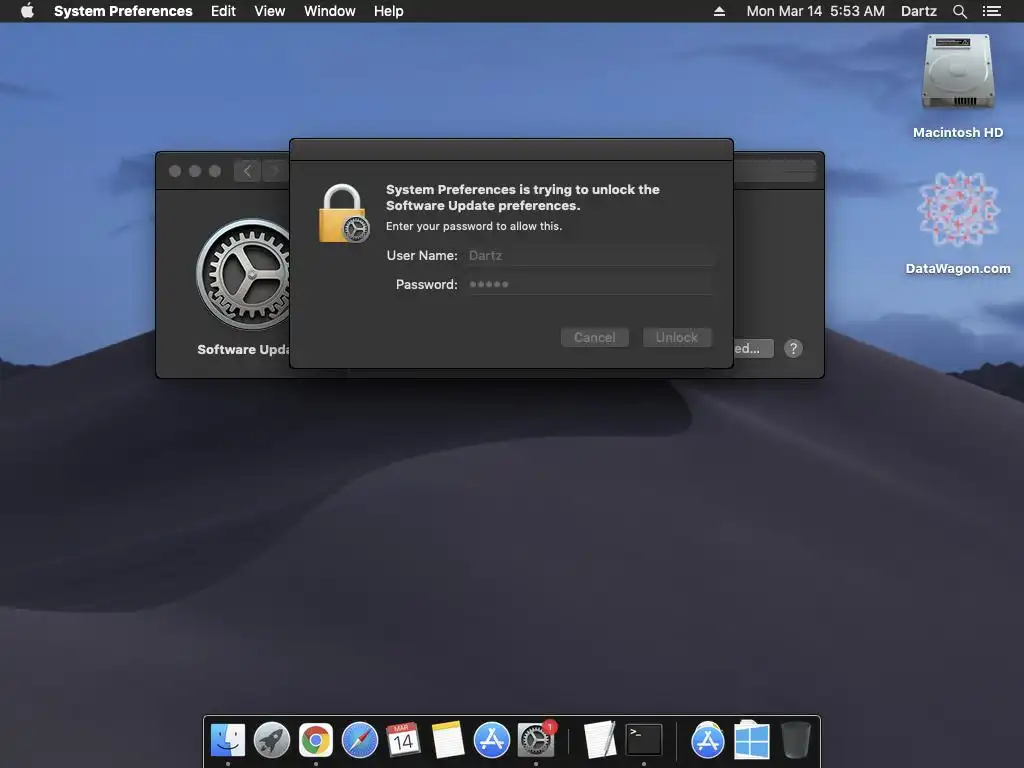Open System Preferences in Dock

[x=536, y=740]
